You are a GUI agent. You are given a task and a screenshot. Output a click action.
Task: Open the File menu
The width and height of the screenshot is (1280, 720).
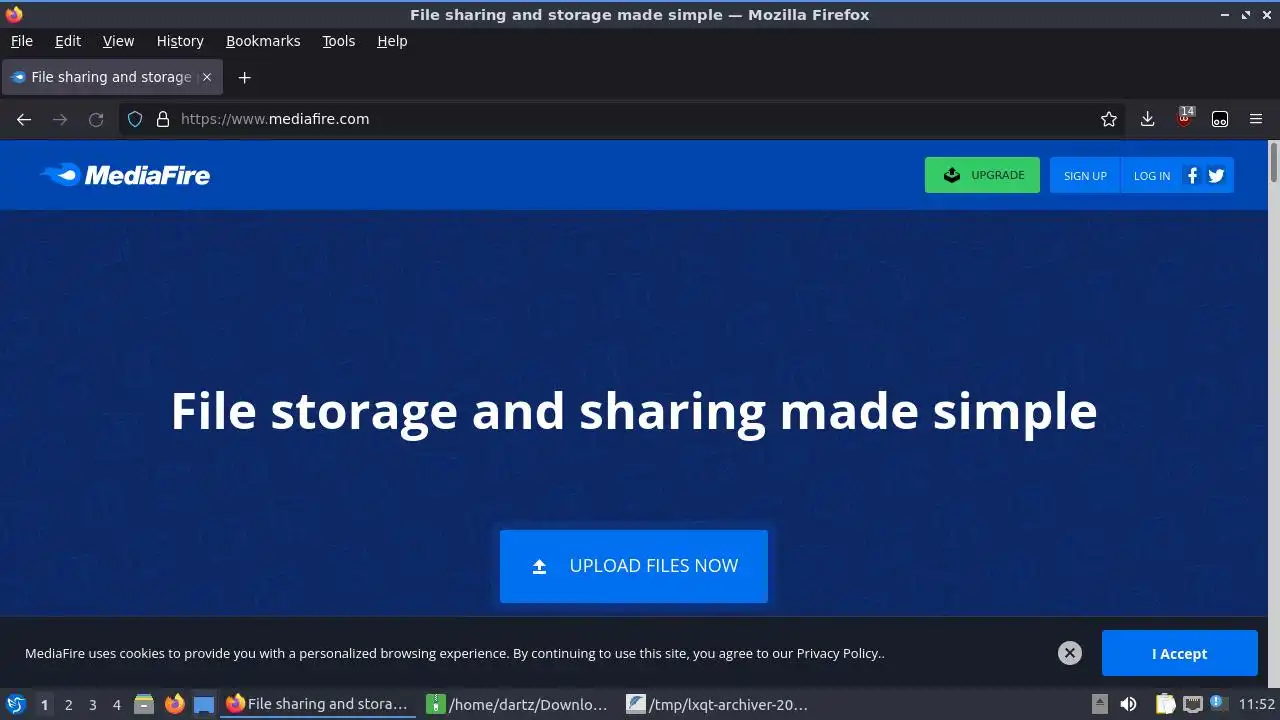[x=21, y=41]
